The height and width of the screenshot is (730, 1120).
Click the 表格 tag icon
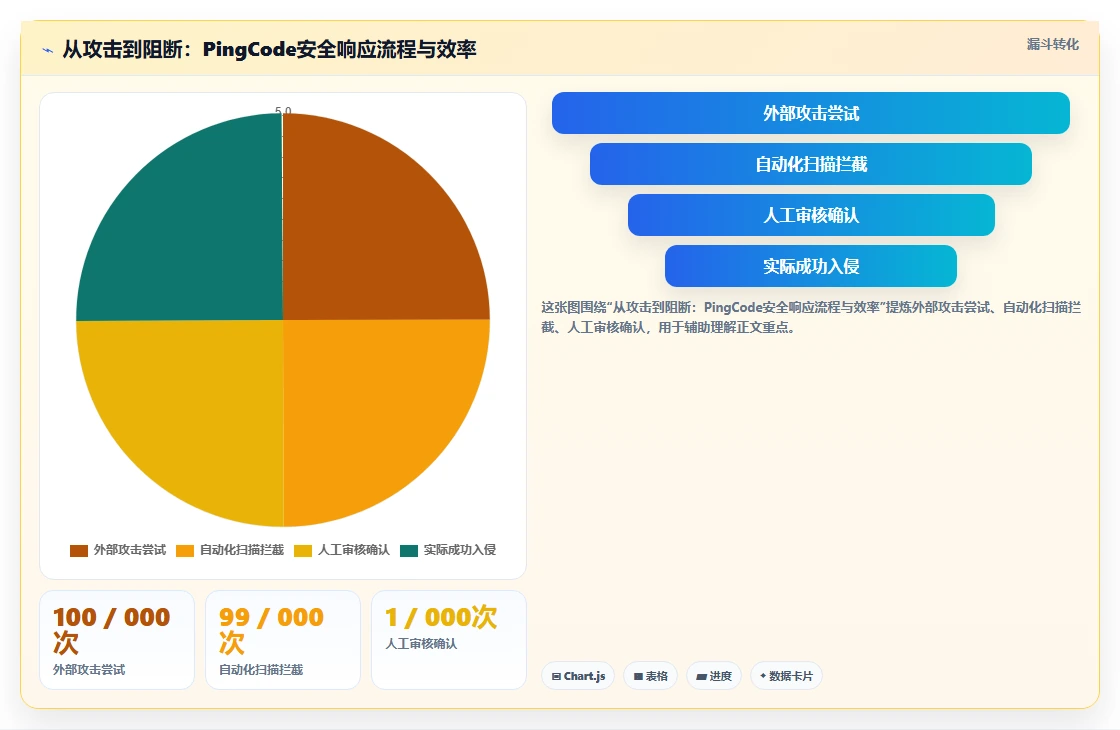[638, 676]
